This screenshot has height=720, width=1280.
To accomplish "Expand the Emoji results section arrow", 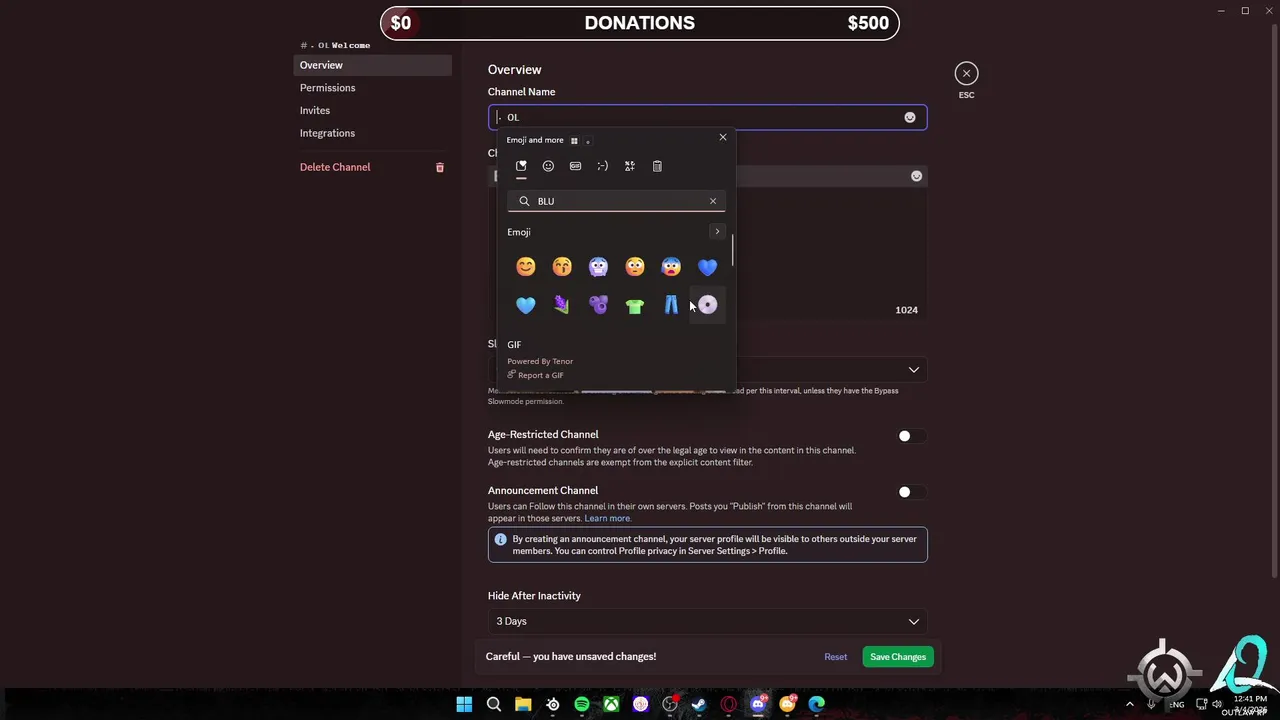I will pos(717,232).
